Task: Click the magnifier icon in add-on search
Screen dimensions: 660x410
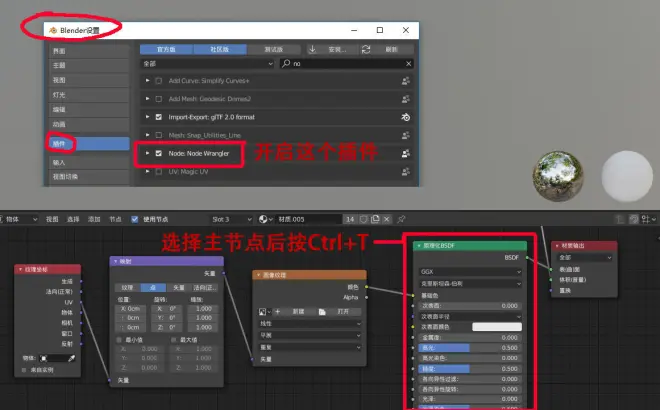Action: (286, 64)
